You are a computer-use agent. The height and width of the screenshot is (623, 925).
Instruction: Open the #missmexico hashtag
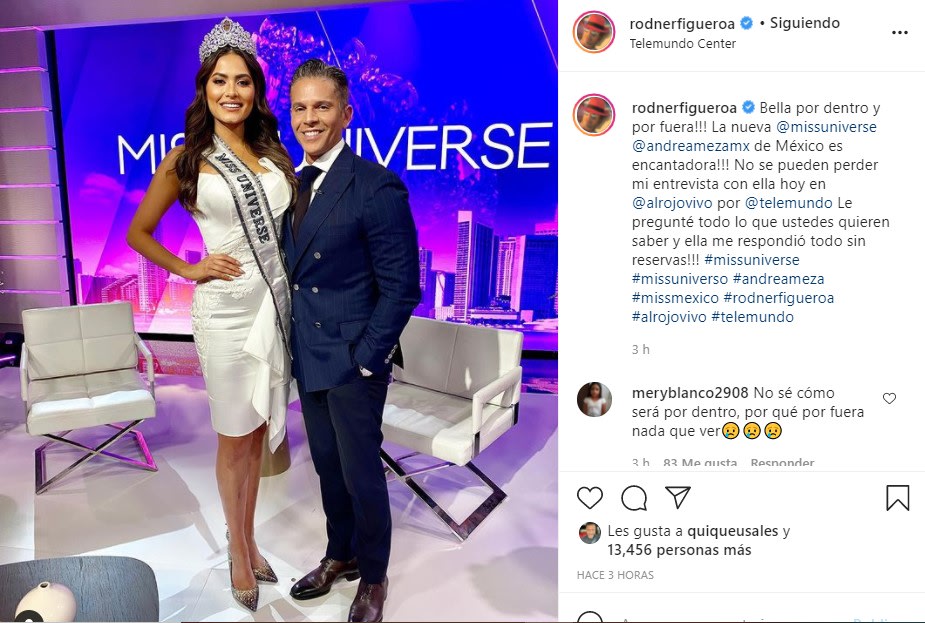click(x=675, y=298)
